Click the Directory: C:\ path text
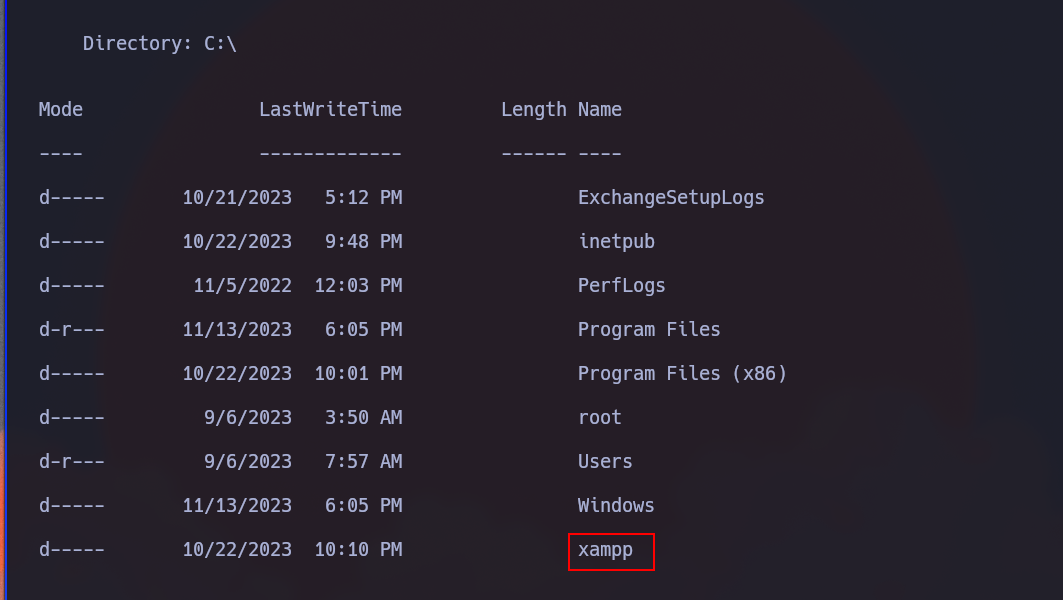 [159, 43]
